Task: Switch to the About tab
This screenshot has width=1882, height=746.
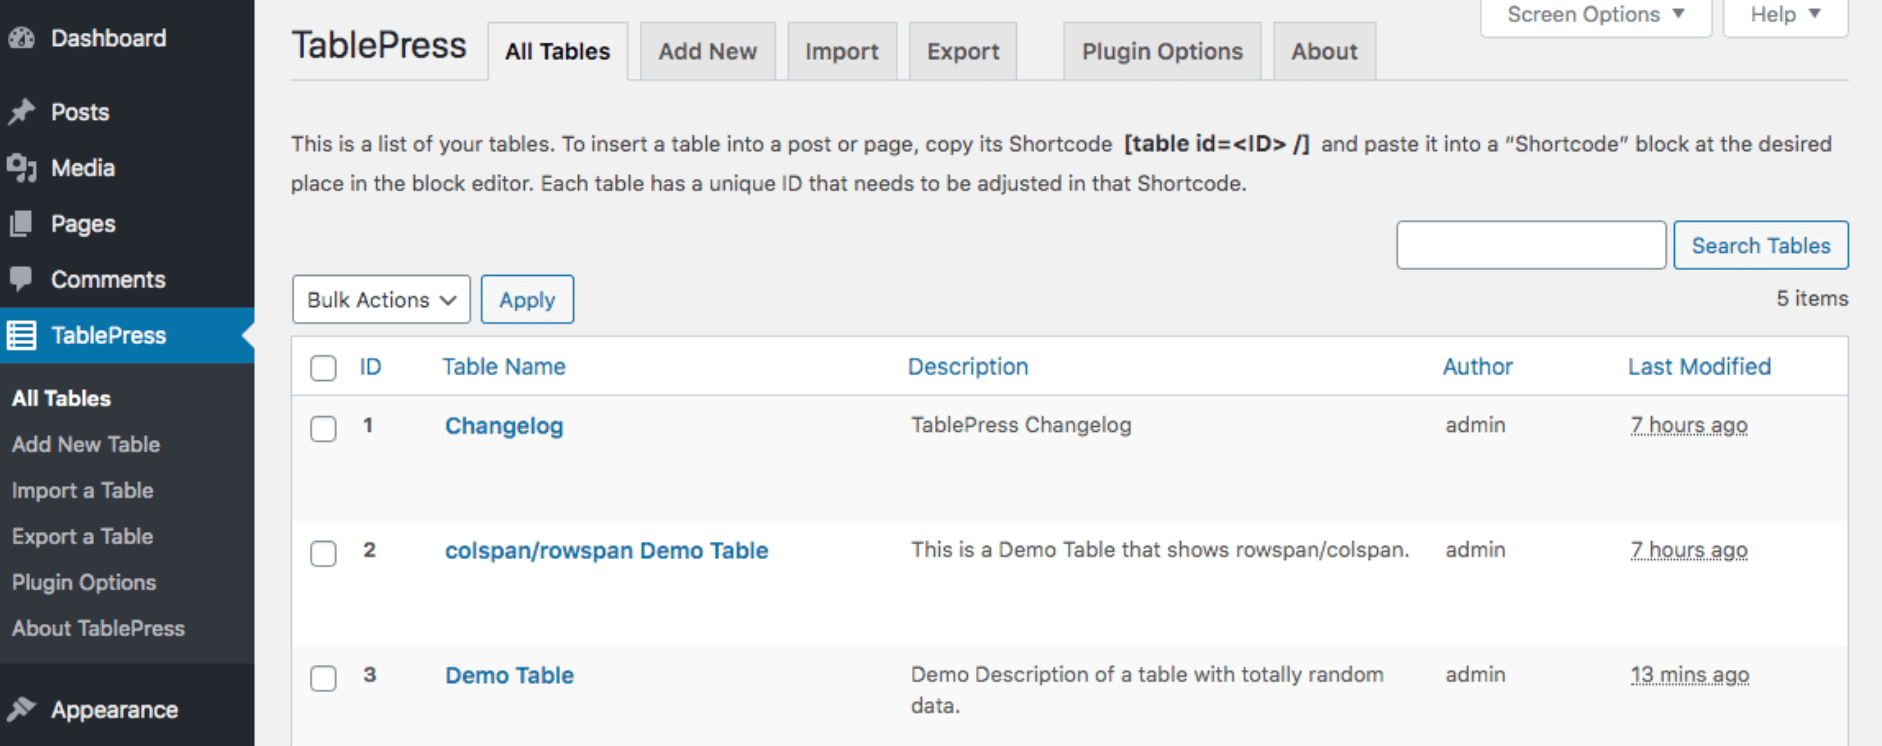Action: click(1324, 51)
